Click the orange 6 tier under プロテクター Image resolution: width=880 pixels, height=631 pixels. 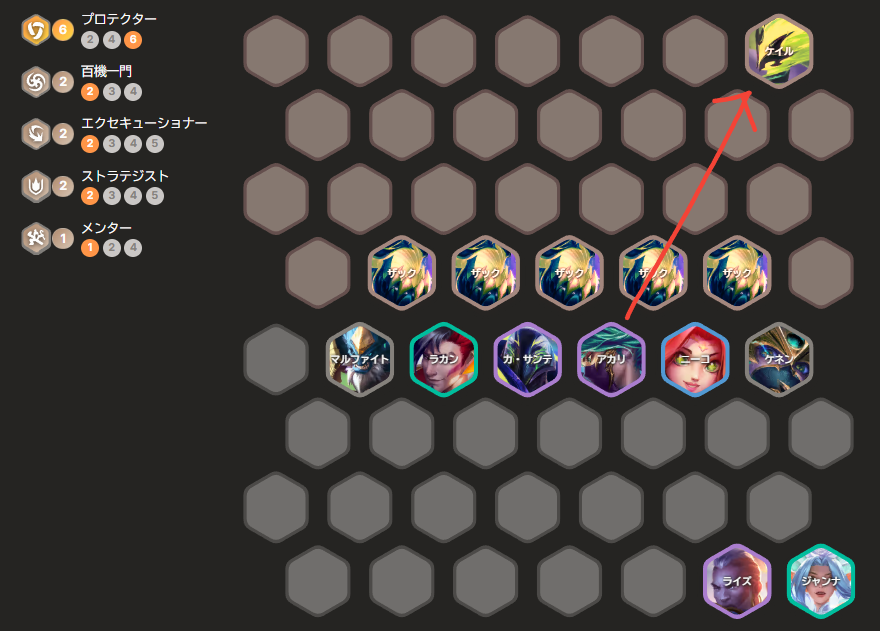click(133, 40)
